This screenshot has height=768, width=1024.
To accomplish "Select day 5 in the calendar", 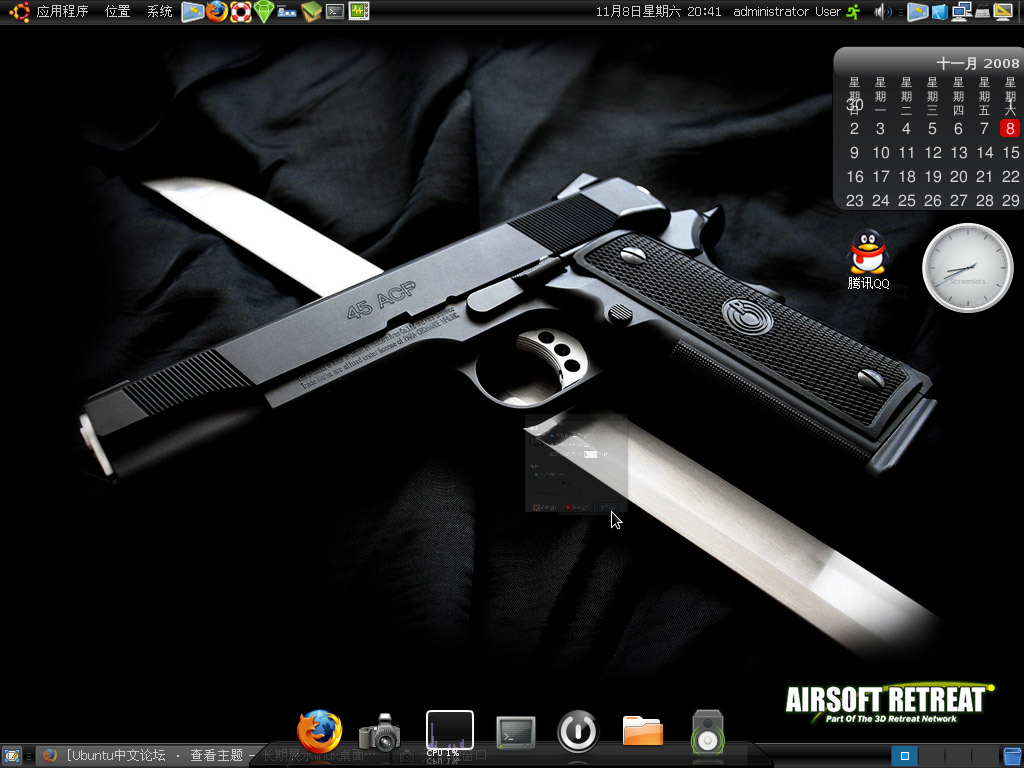I will click(932, 129).
